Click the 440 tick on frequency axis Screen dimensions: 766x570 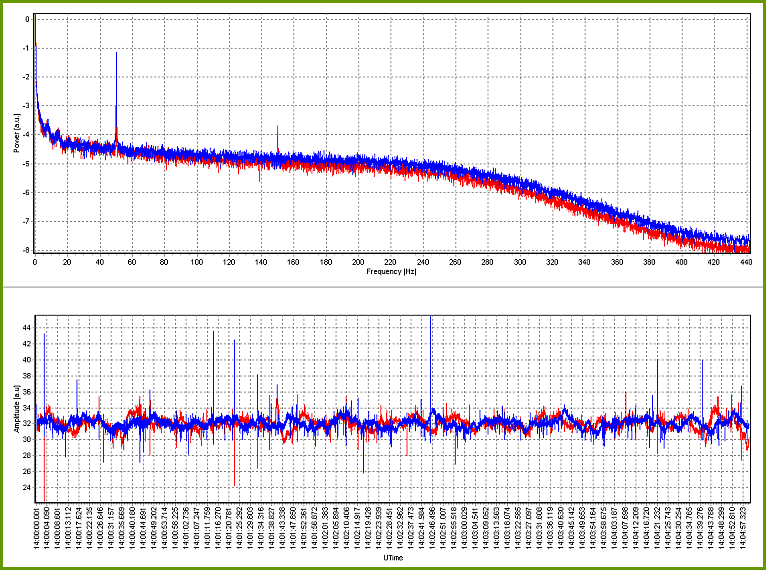tap(745, 262)
